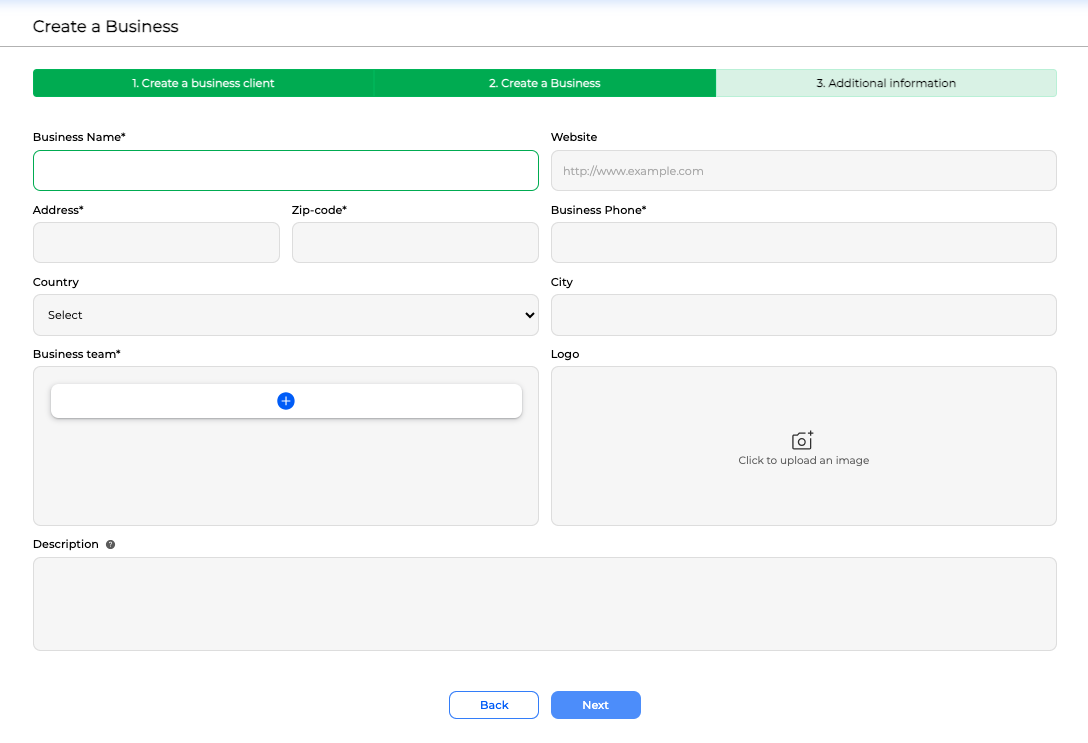This screenshot has width=1088, height=743.
Task: Click the Business Phone field
Action: (803, 243)
